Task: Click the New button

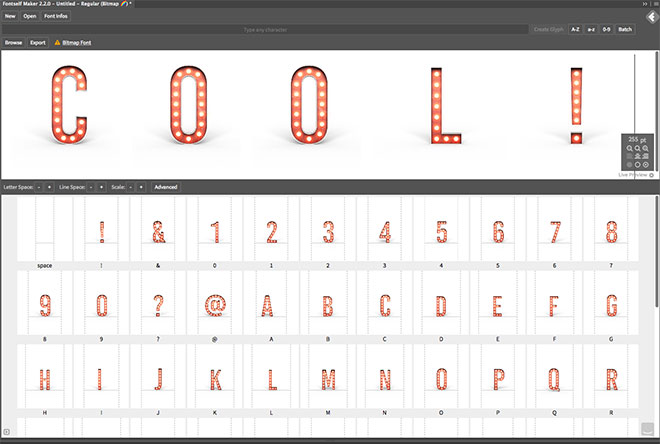Action: (10, 16)
